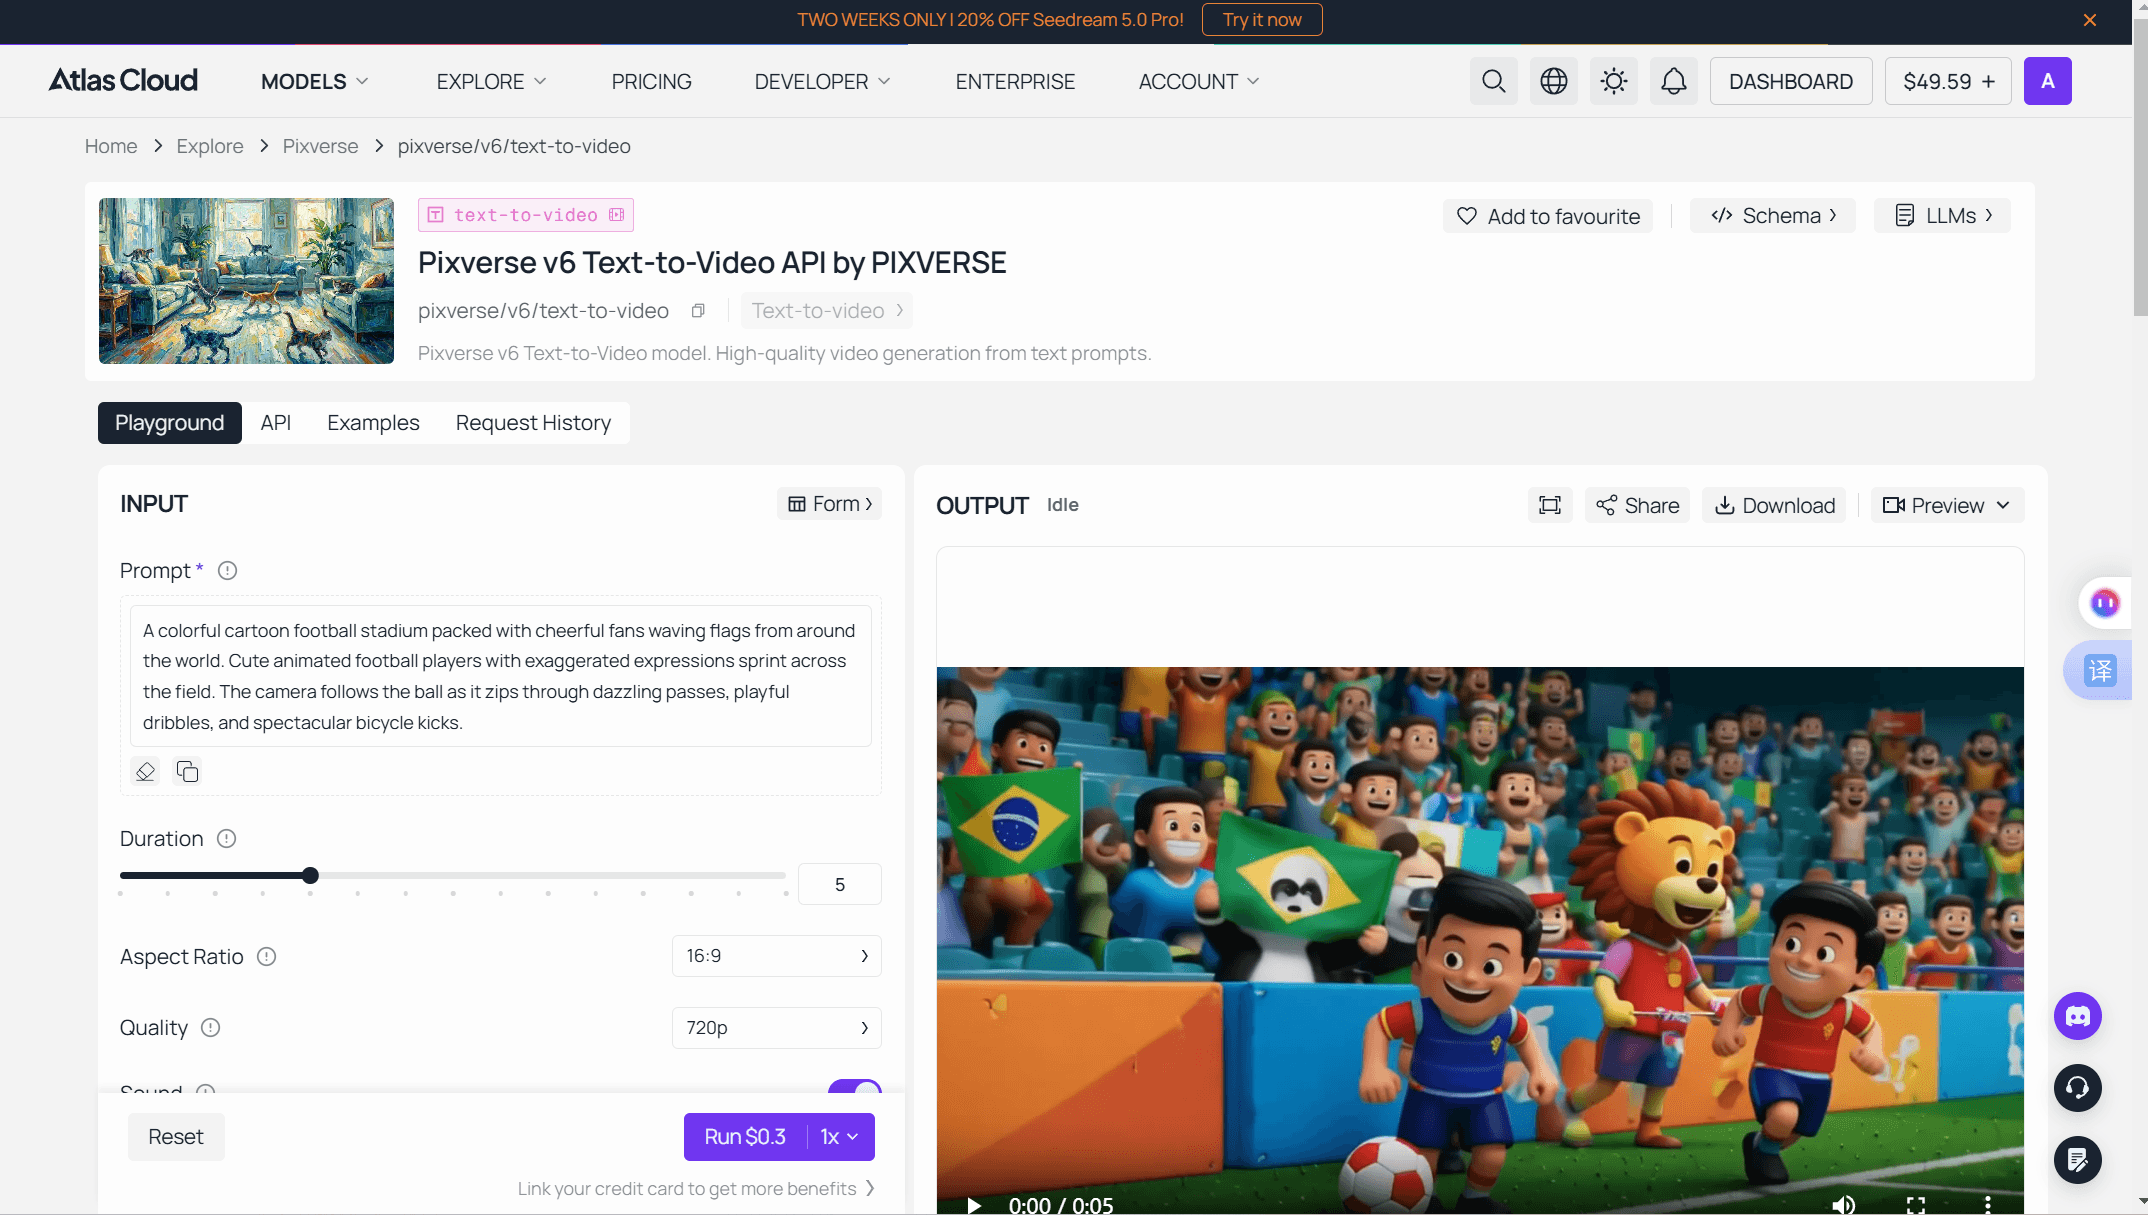Screen dimensions: 2148x1215
Task: Expand the DEVELOPER menu
Action: click(x=822, y=81)
